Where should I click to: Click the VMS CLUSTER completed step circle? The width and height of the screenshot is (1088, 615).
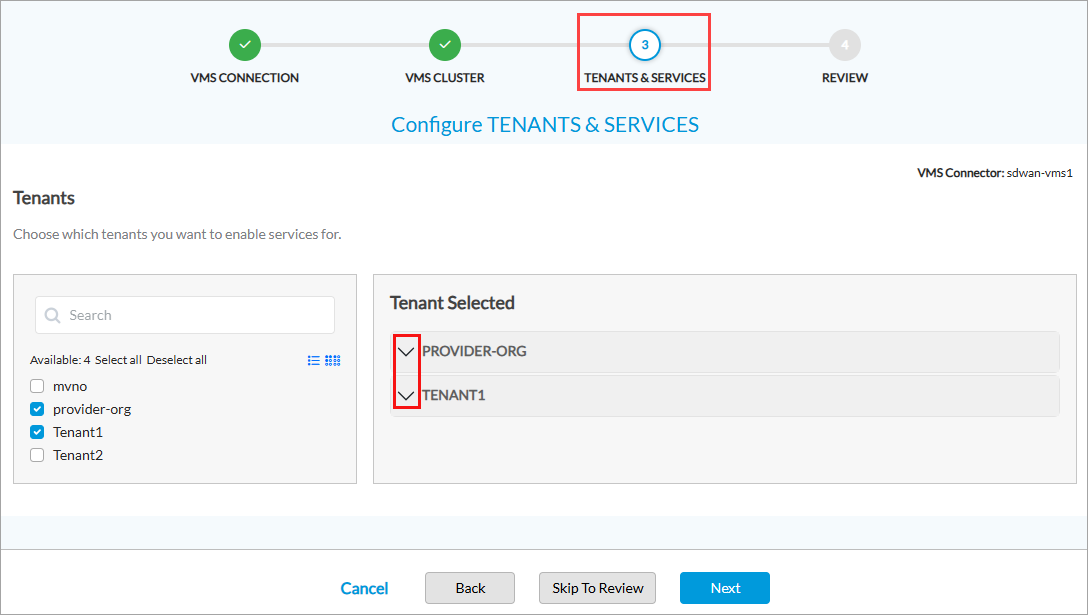445,44
